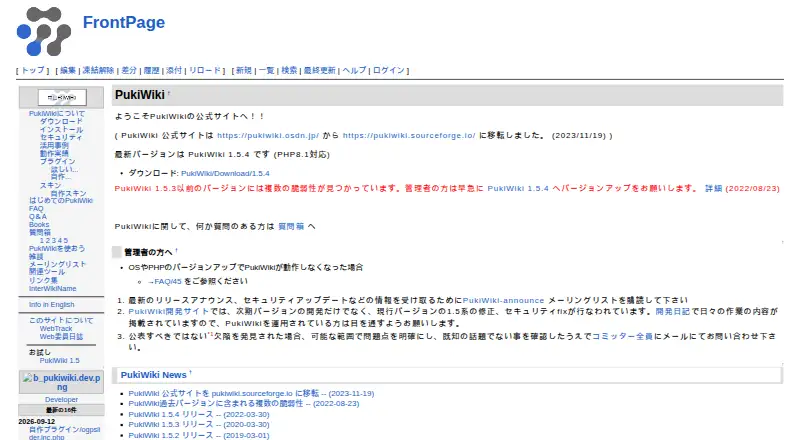Create a new page with 新規

point(244,70)
